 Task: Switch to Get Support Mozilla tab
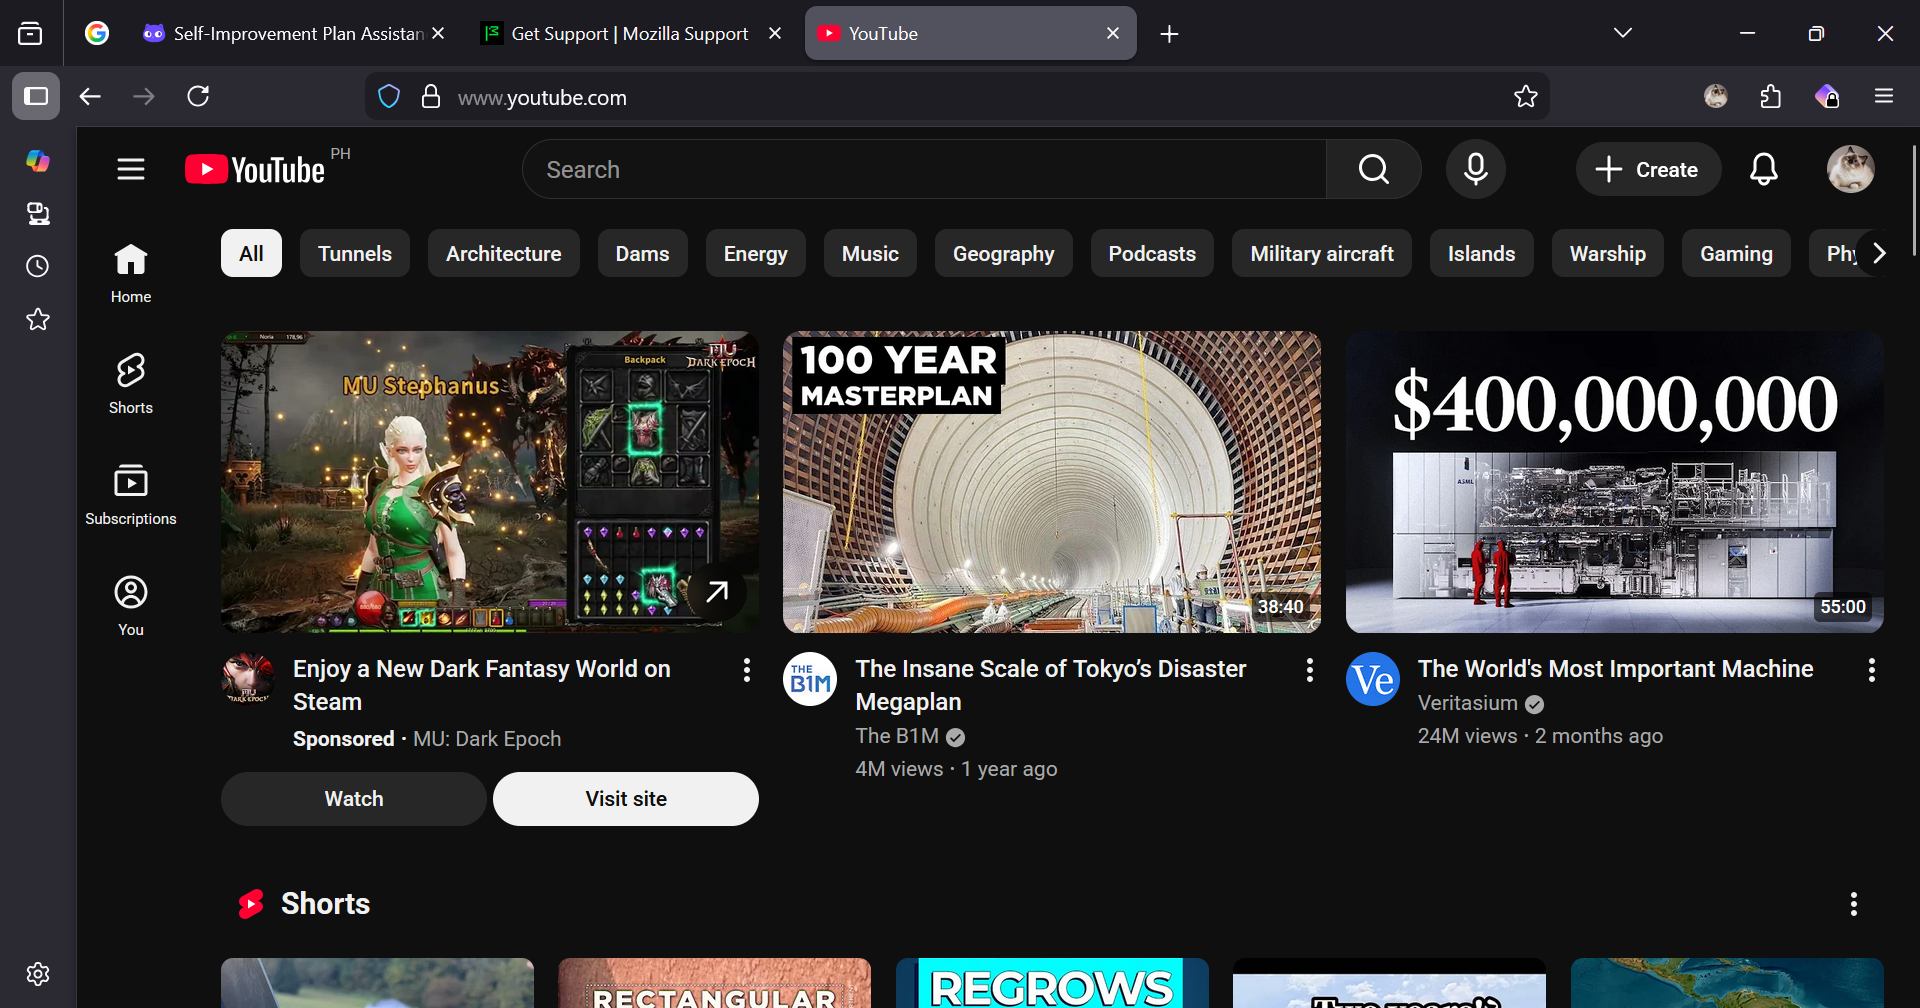click(629, 34)
